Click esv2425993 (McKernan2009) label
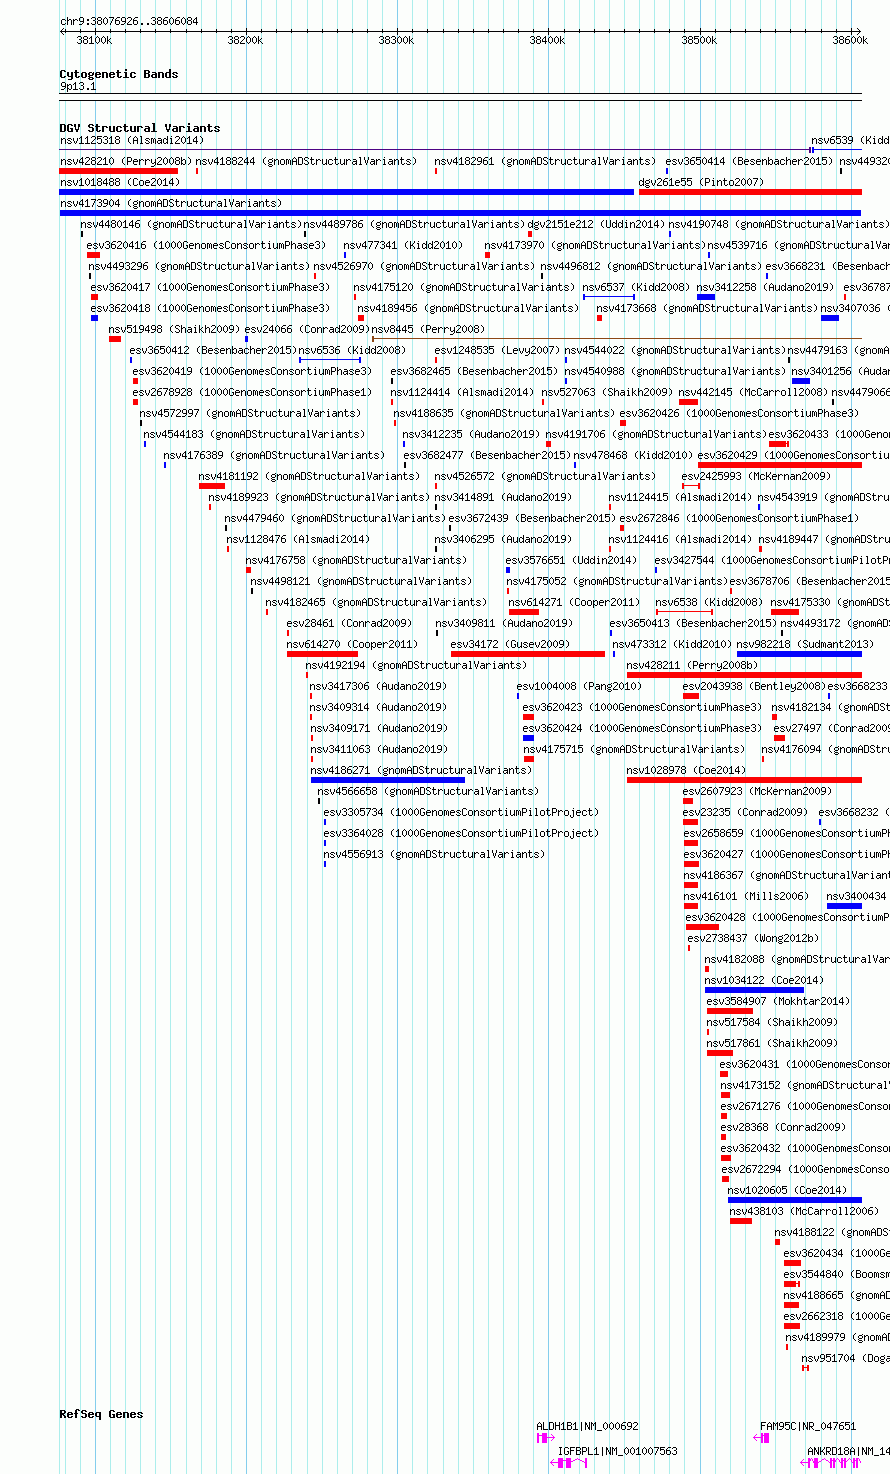The image size is (890, 1474). pos(756,476)
